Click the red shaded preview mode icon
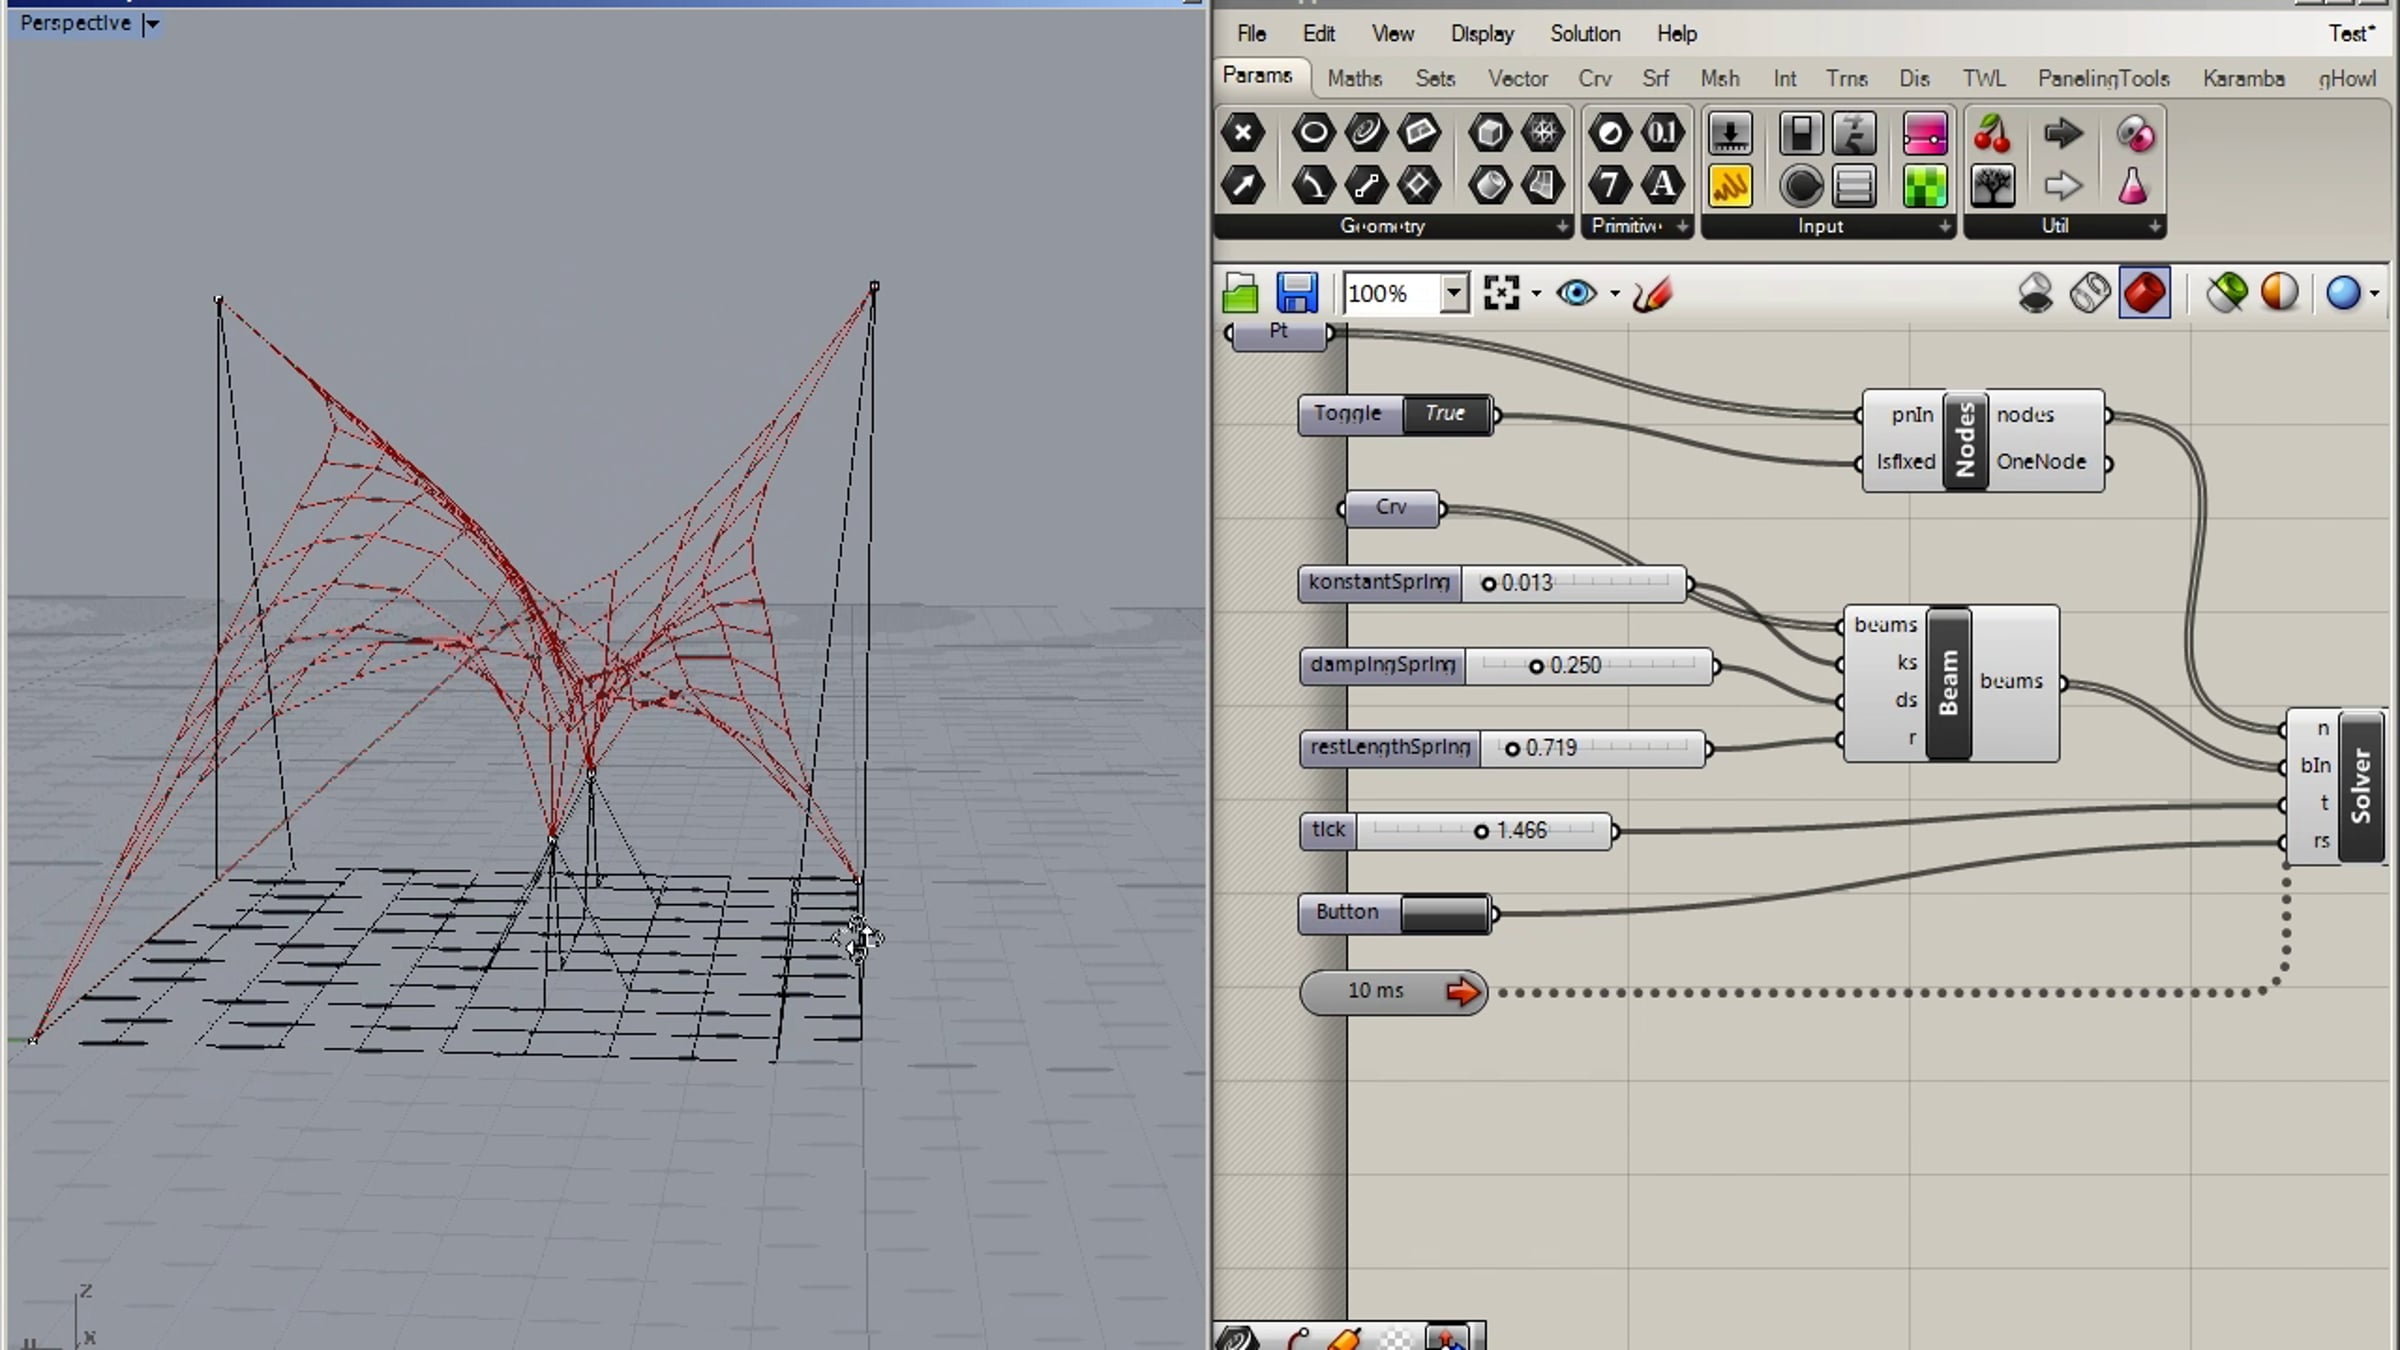The height and width of the screenshot is (1350, 2400). [x=2144, y=293]
